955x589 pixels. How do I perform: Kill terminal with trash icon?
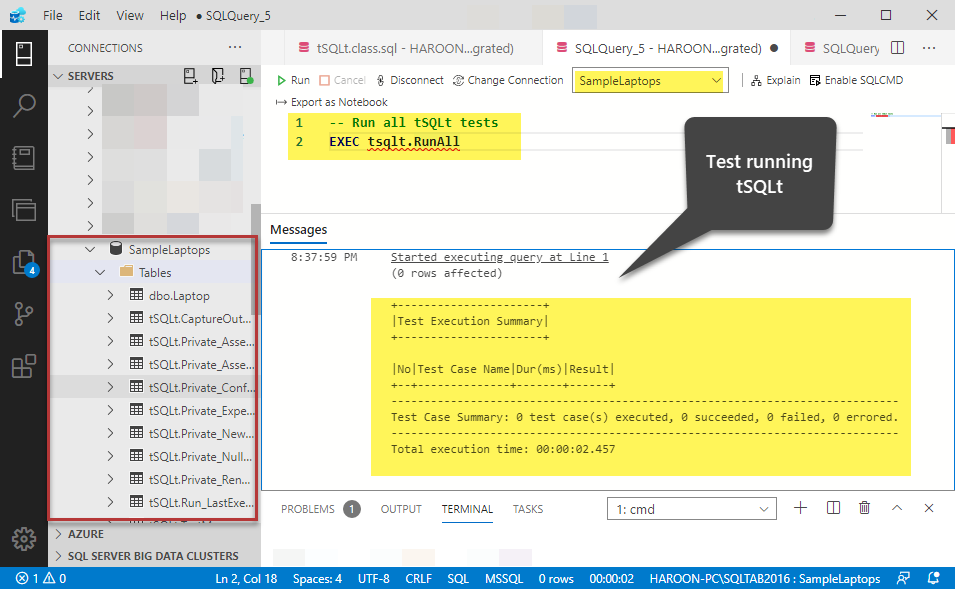(x=864, y=508)
